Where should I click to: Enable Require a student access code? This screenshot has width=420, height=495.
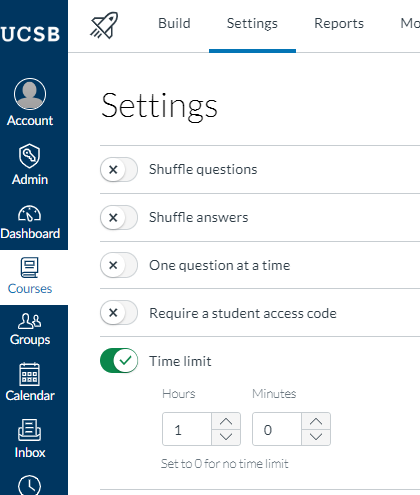(x=119, y=313)
